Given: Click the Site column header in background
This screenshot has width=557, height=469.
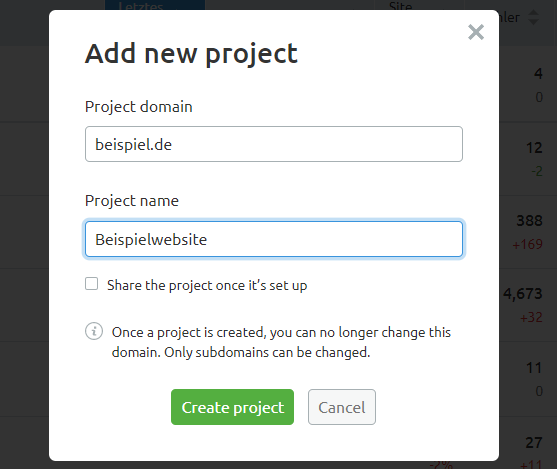Looking at the screenshot, I should pyautogui.click(x=400, y=5).
